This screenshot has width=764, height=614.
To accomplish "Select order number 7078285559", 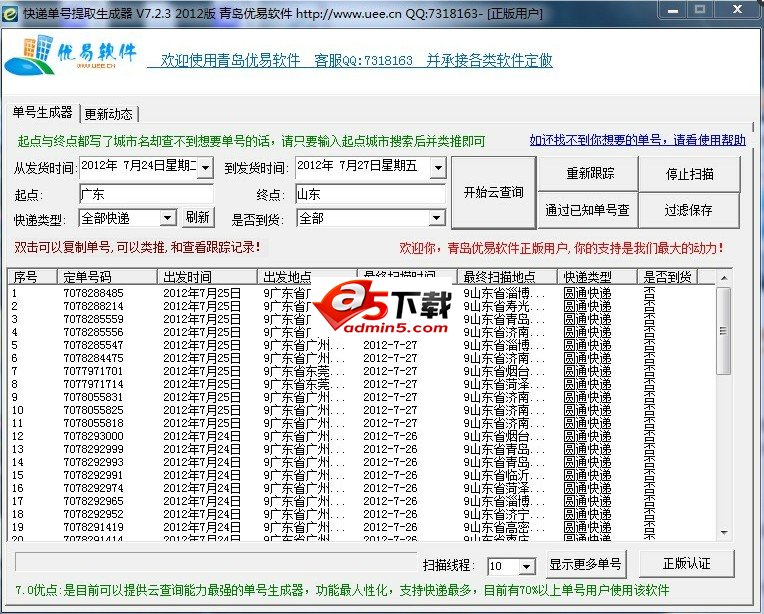I will point(94,319).
